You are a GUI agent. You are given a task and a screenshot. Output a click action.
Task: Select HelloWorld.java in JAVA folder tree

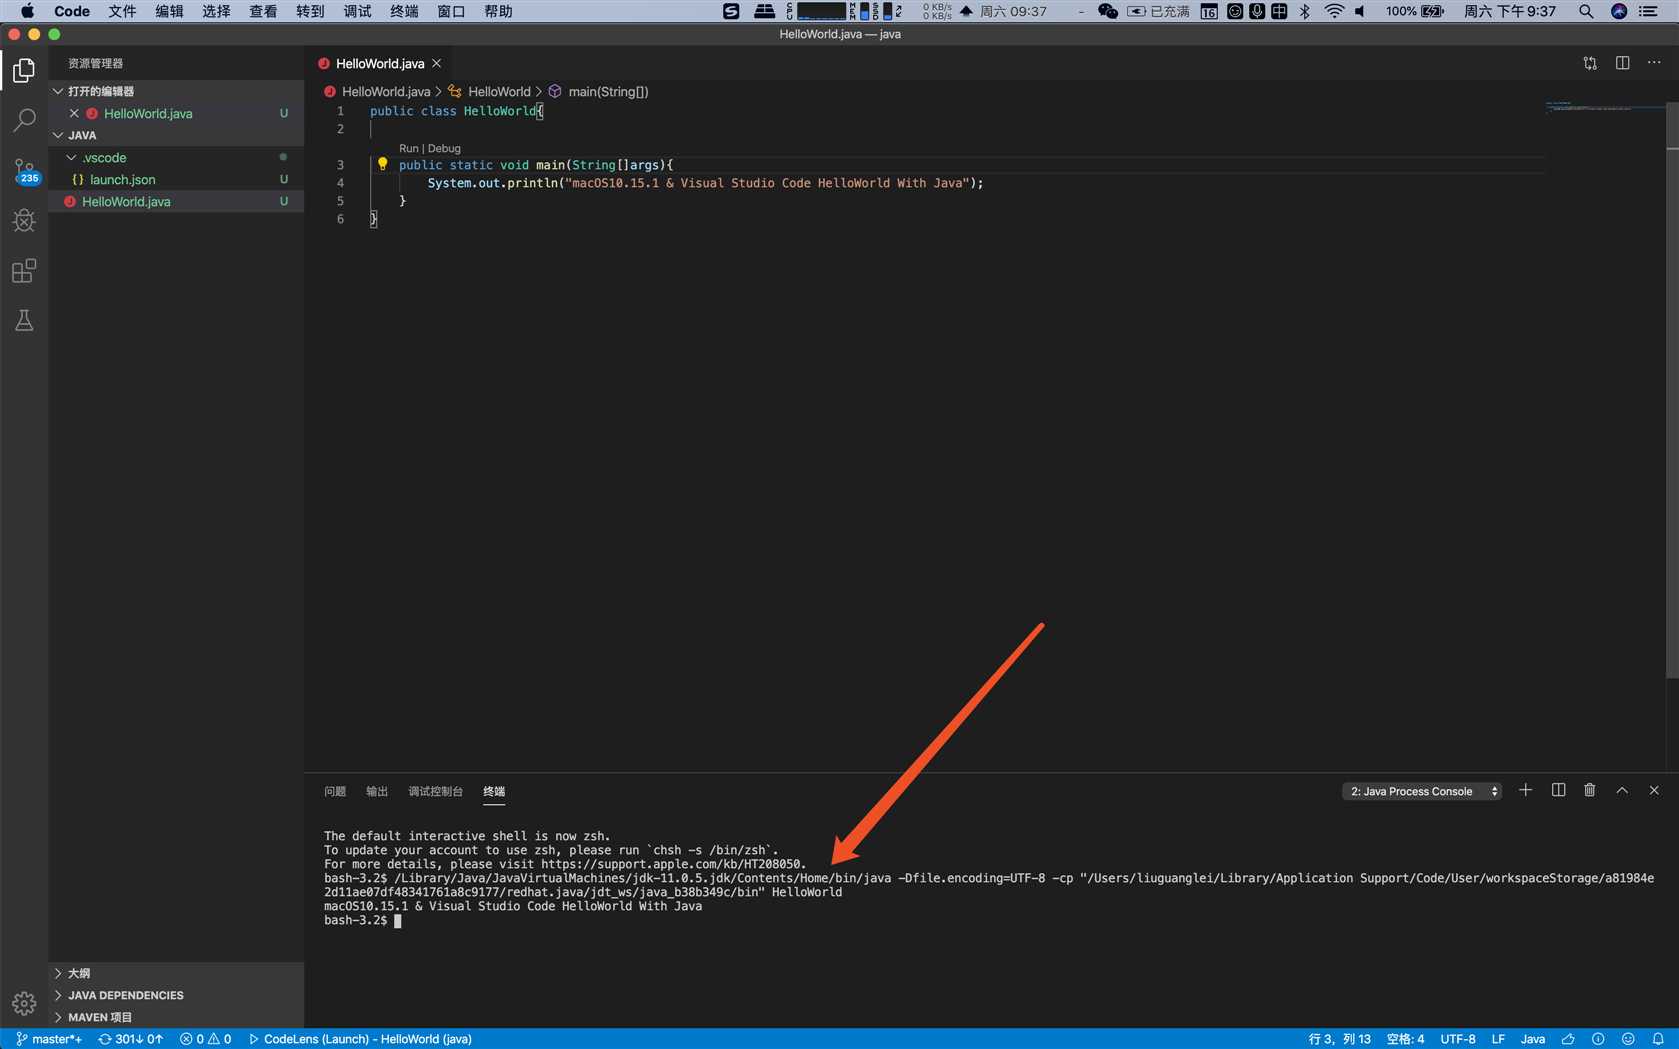pyautogui.click(x=175, y=201)
